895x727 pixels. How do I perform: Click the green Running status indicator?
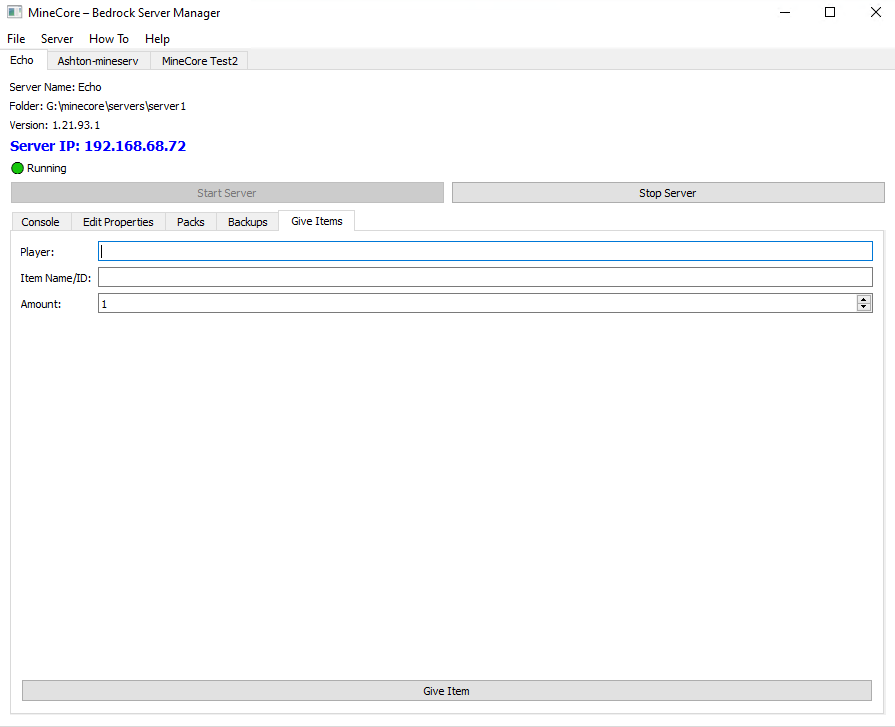17,168
